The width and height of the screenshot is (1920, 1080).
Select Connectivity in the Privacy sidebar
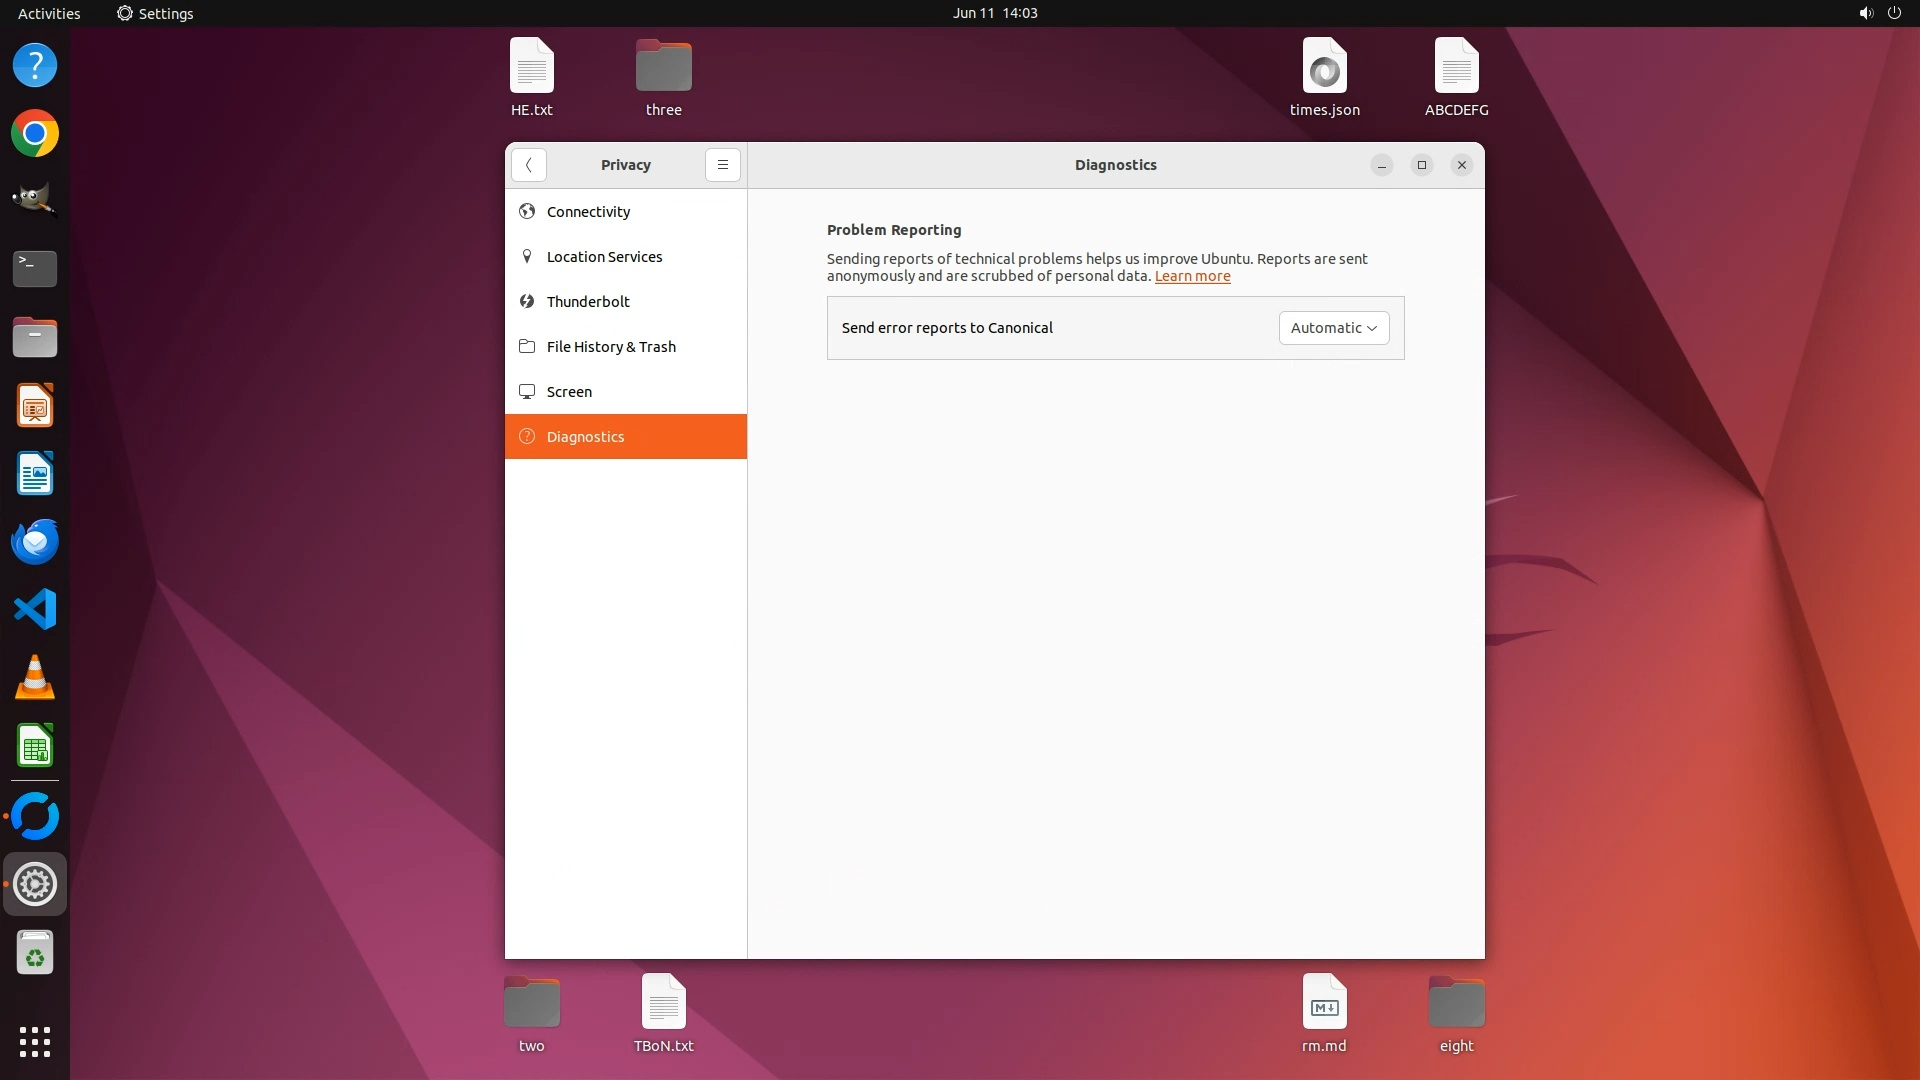tap(588, 212)
